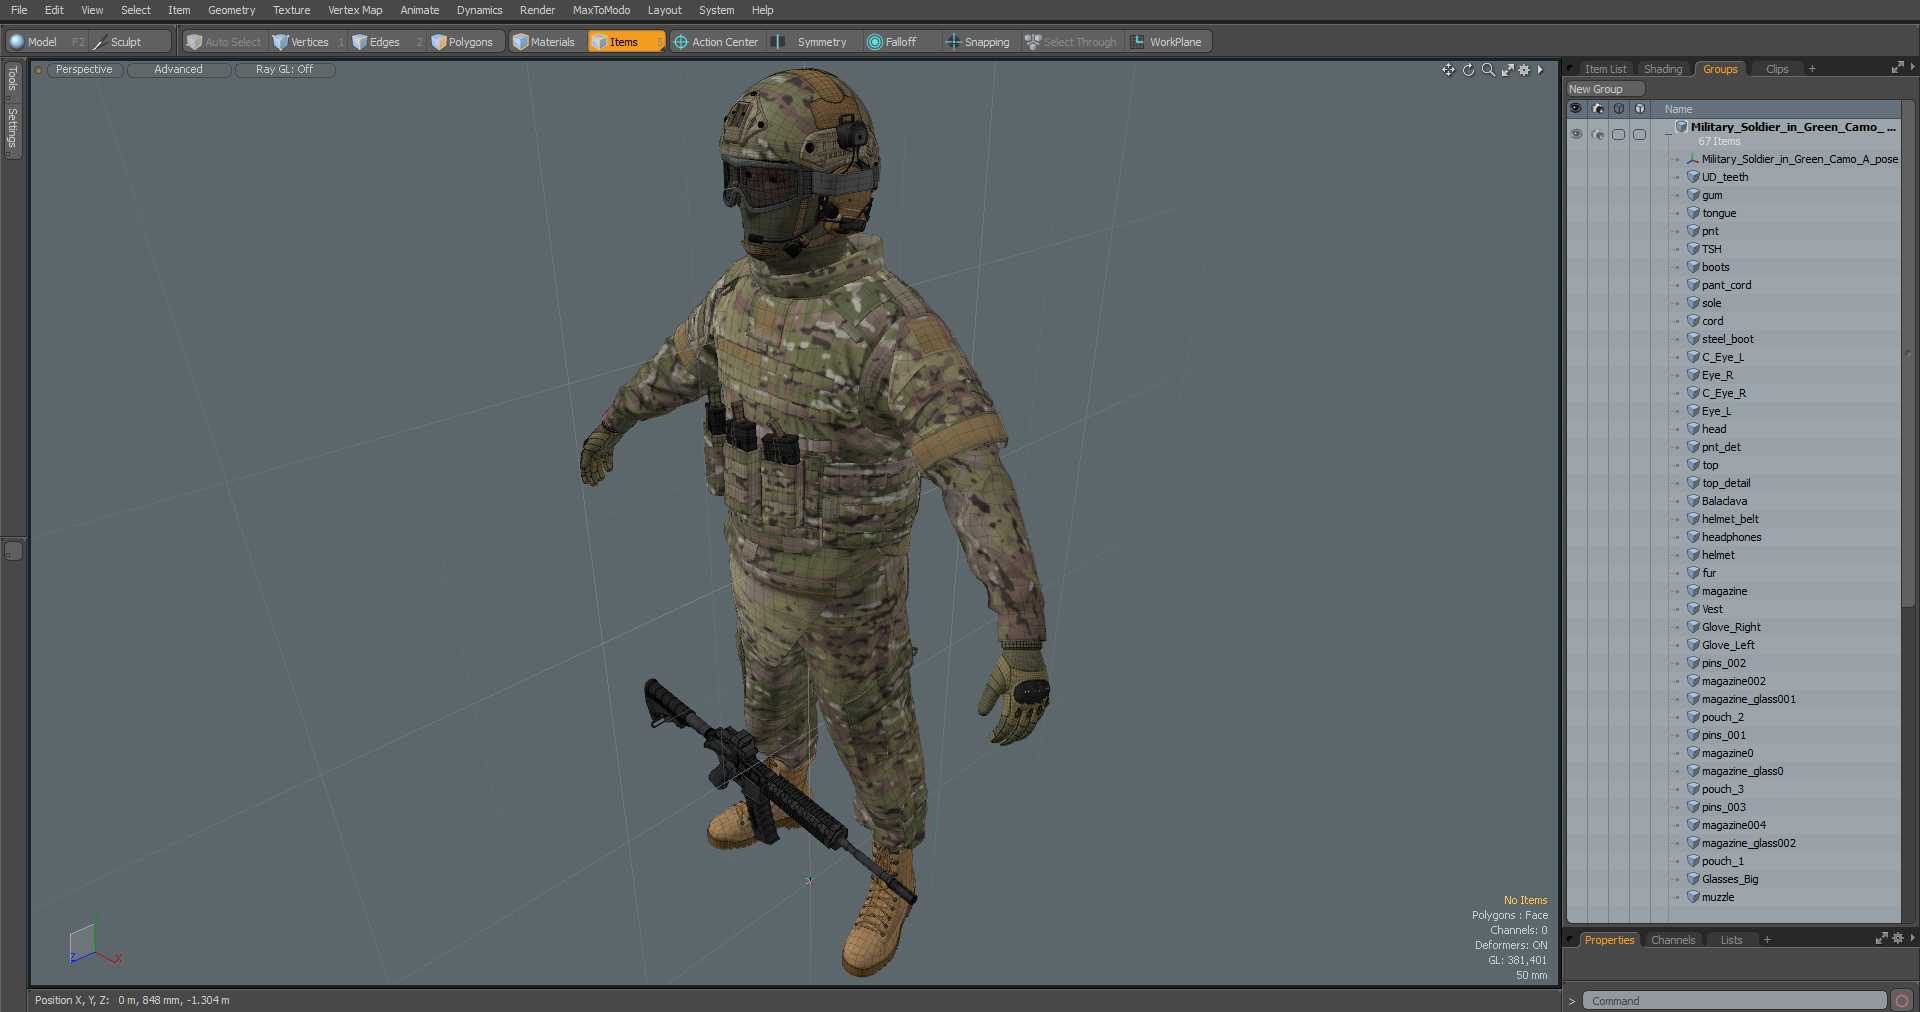Image resolution: width=1920 pixels, height=1012 pixels.
Task: Toggle Select Through mode
Action: coord(1071,42)
